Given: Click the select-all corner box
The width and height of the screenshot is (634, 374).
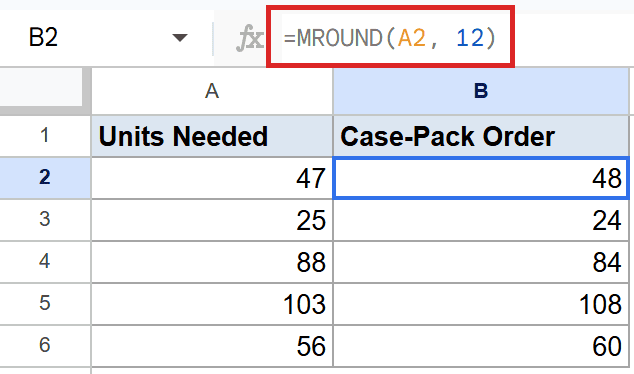Looking at the screenshot, I should coord(41,87).
